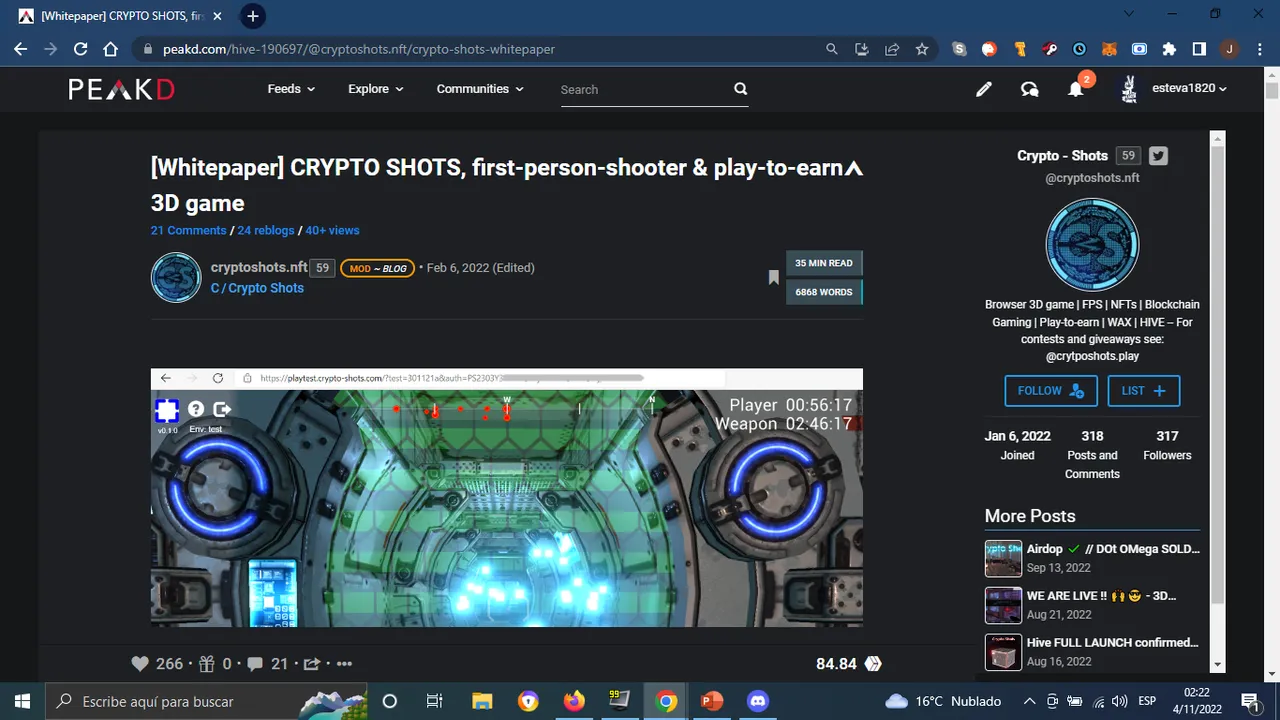Open PowerPoint from the taskbar
Screen dimensions: 1280x720
pyautogui.click(x=712, y=701)
